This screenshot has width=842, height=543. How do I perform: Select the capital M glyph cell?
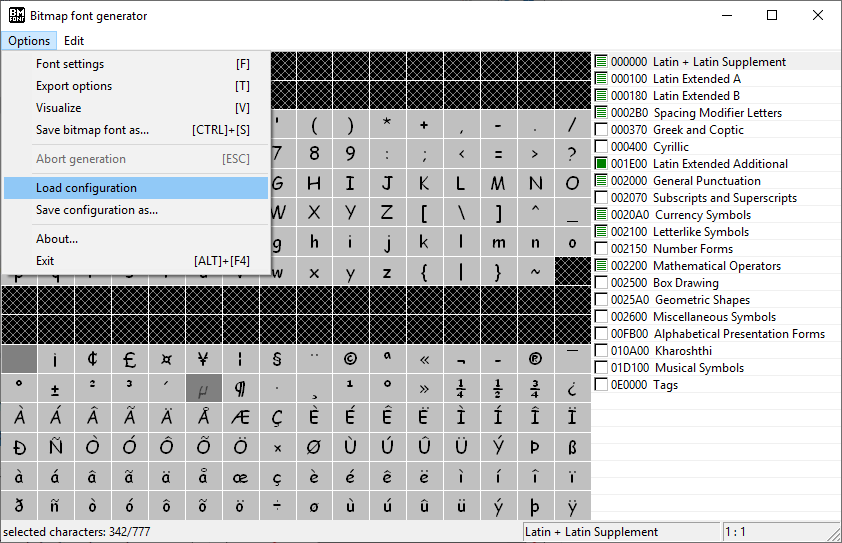click(x=498, y=183)
